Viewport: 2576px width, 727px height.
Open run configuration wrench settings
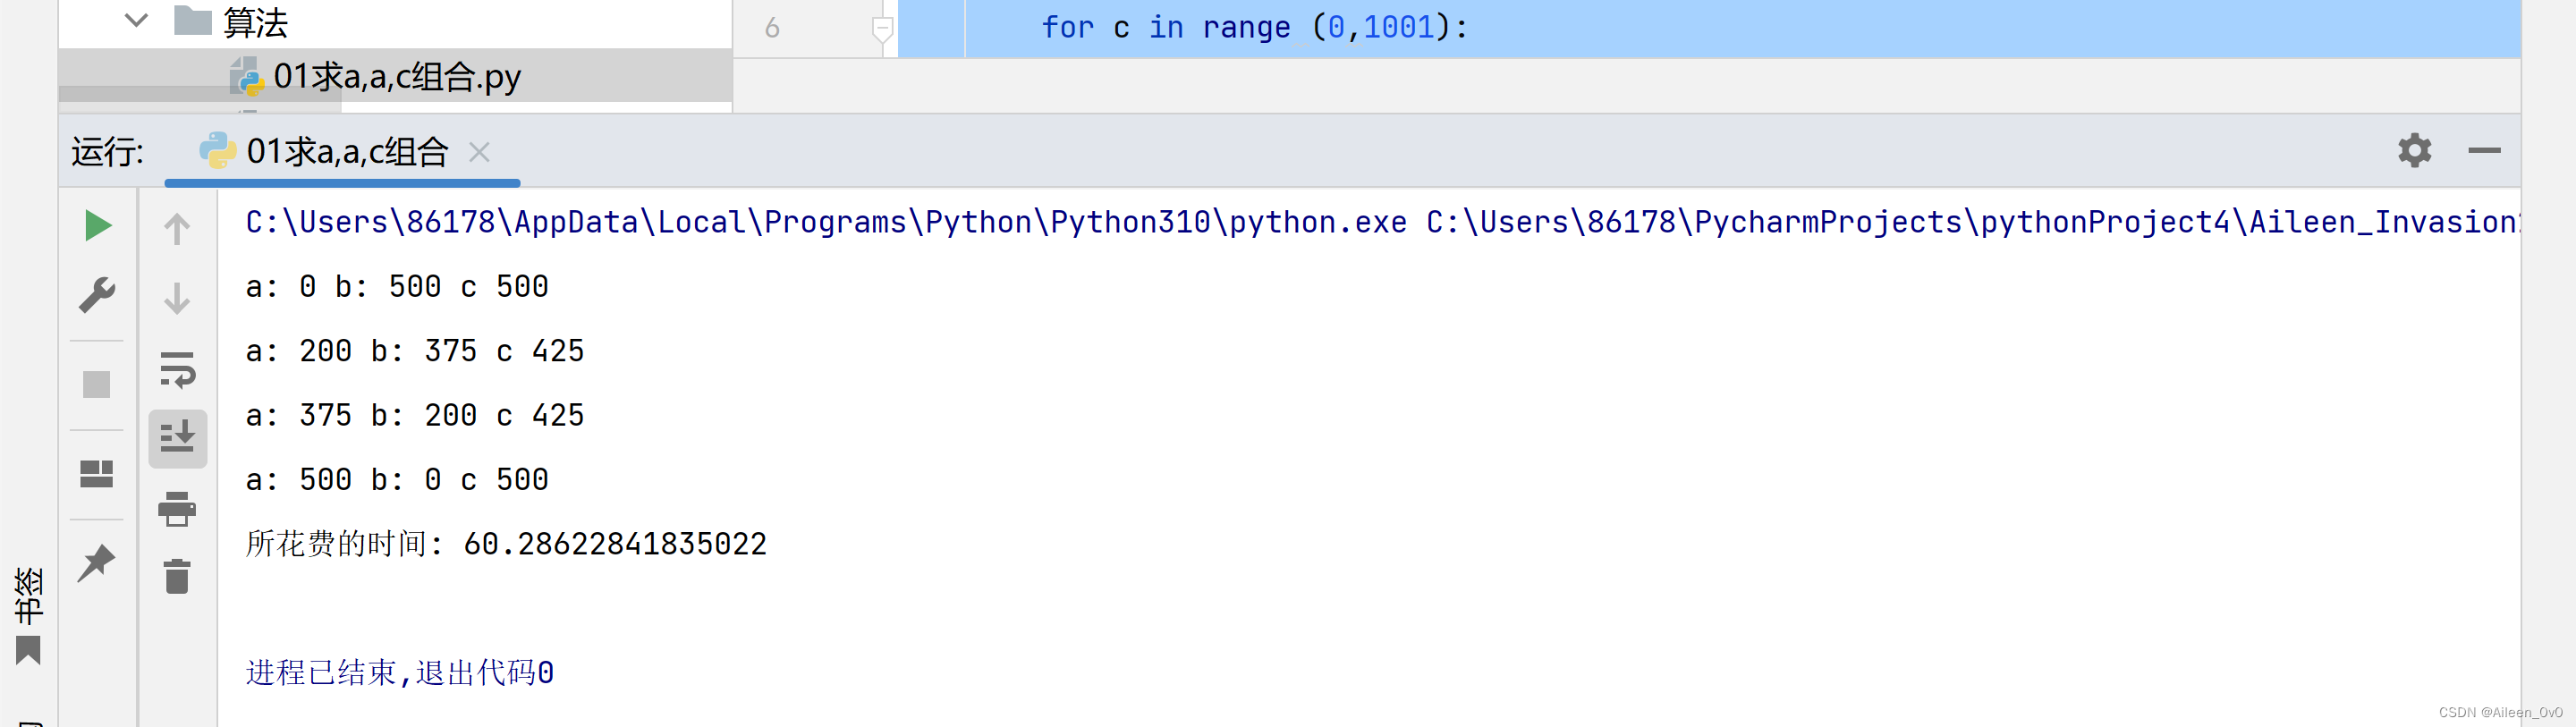pyautogui.click(x=97, y=295)
